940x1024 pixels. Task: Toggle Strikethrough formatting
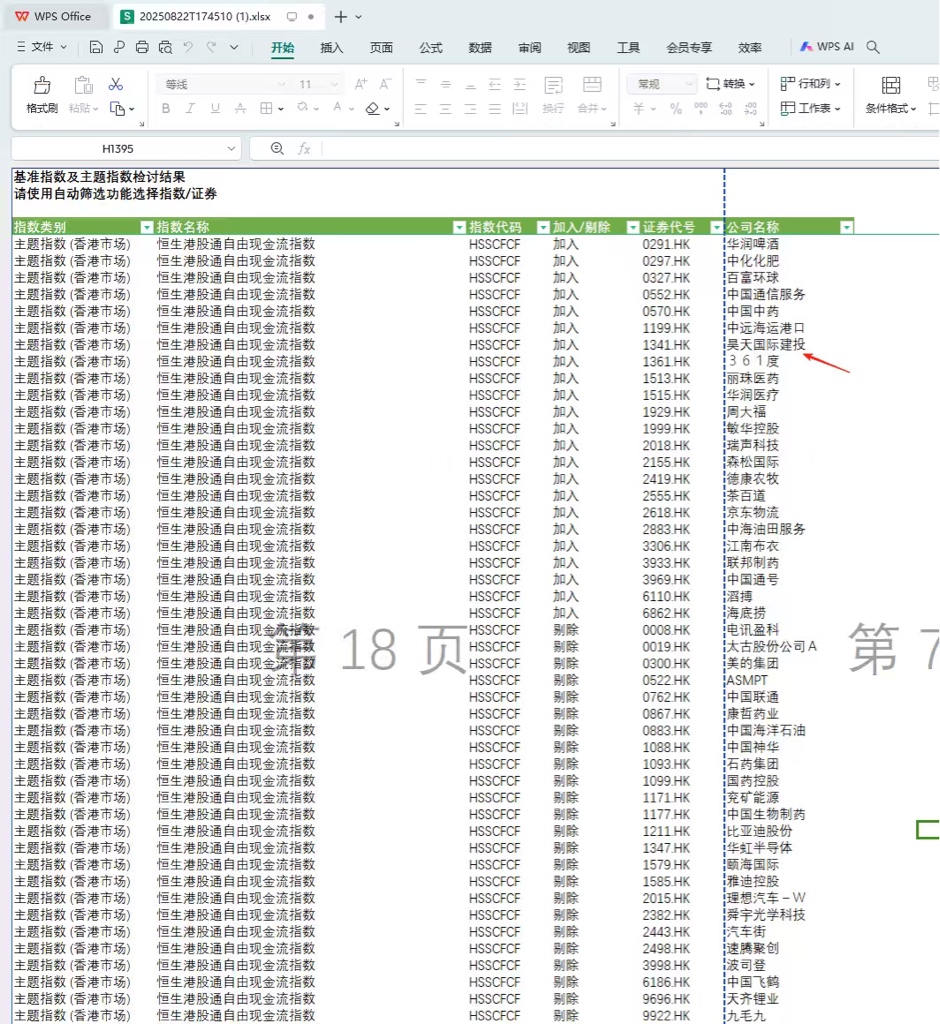240,108
